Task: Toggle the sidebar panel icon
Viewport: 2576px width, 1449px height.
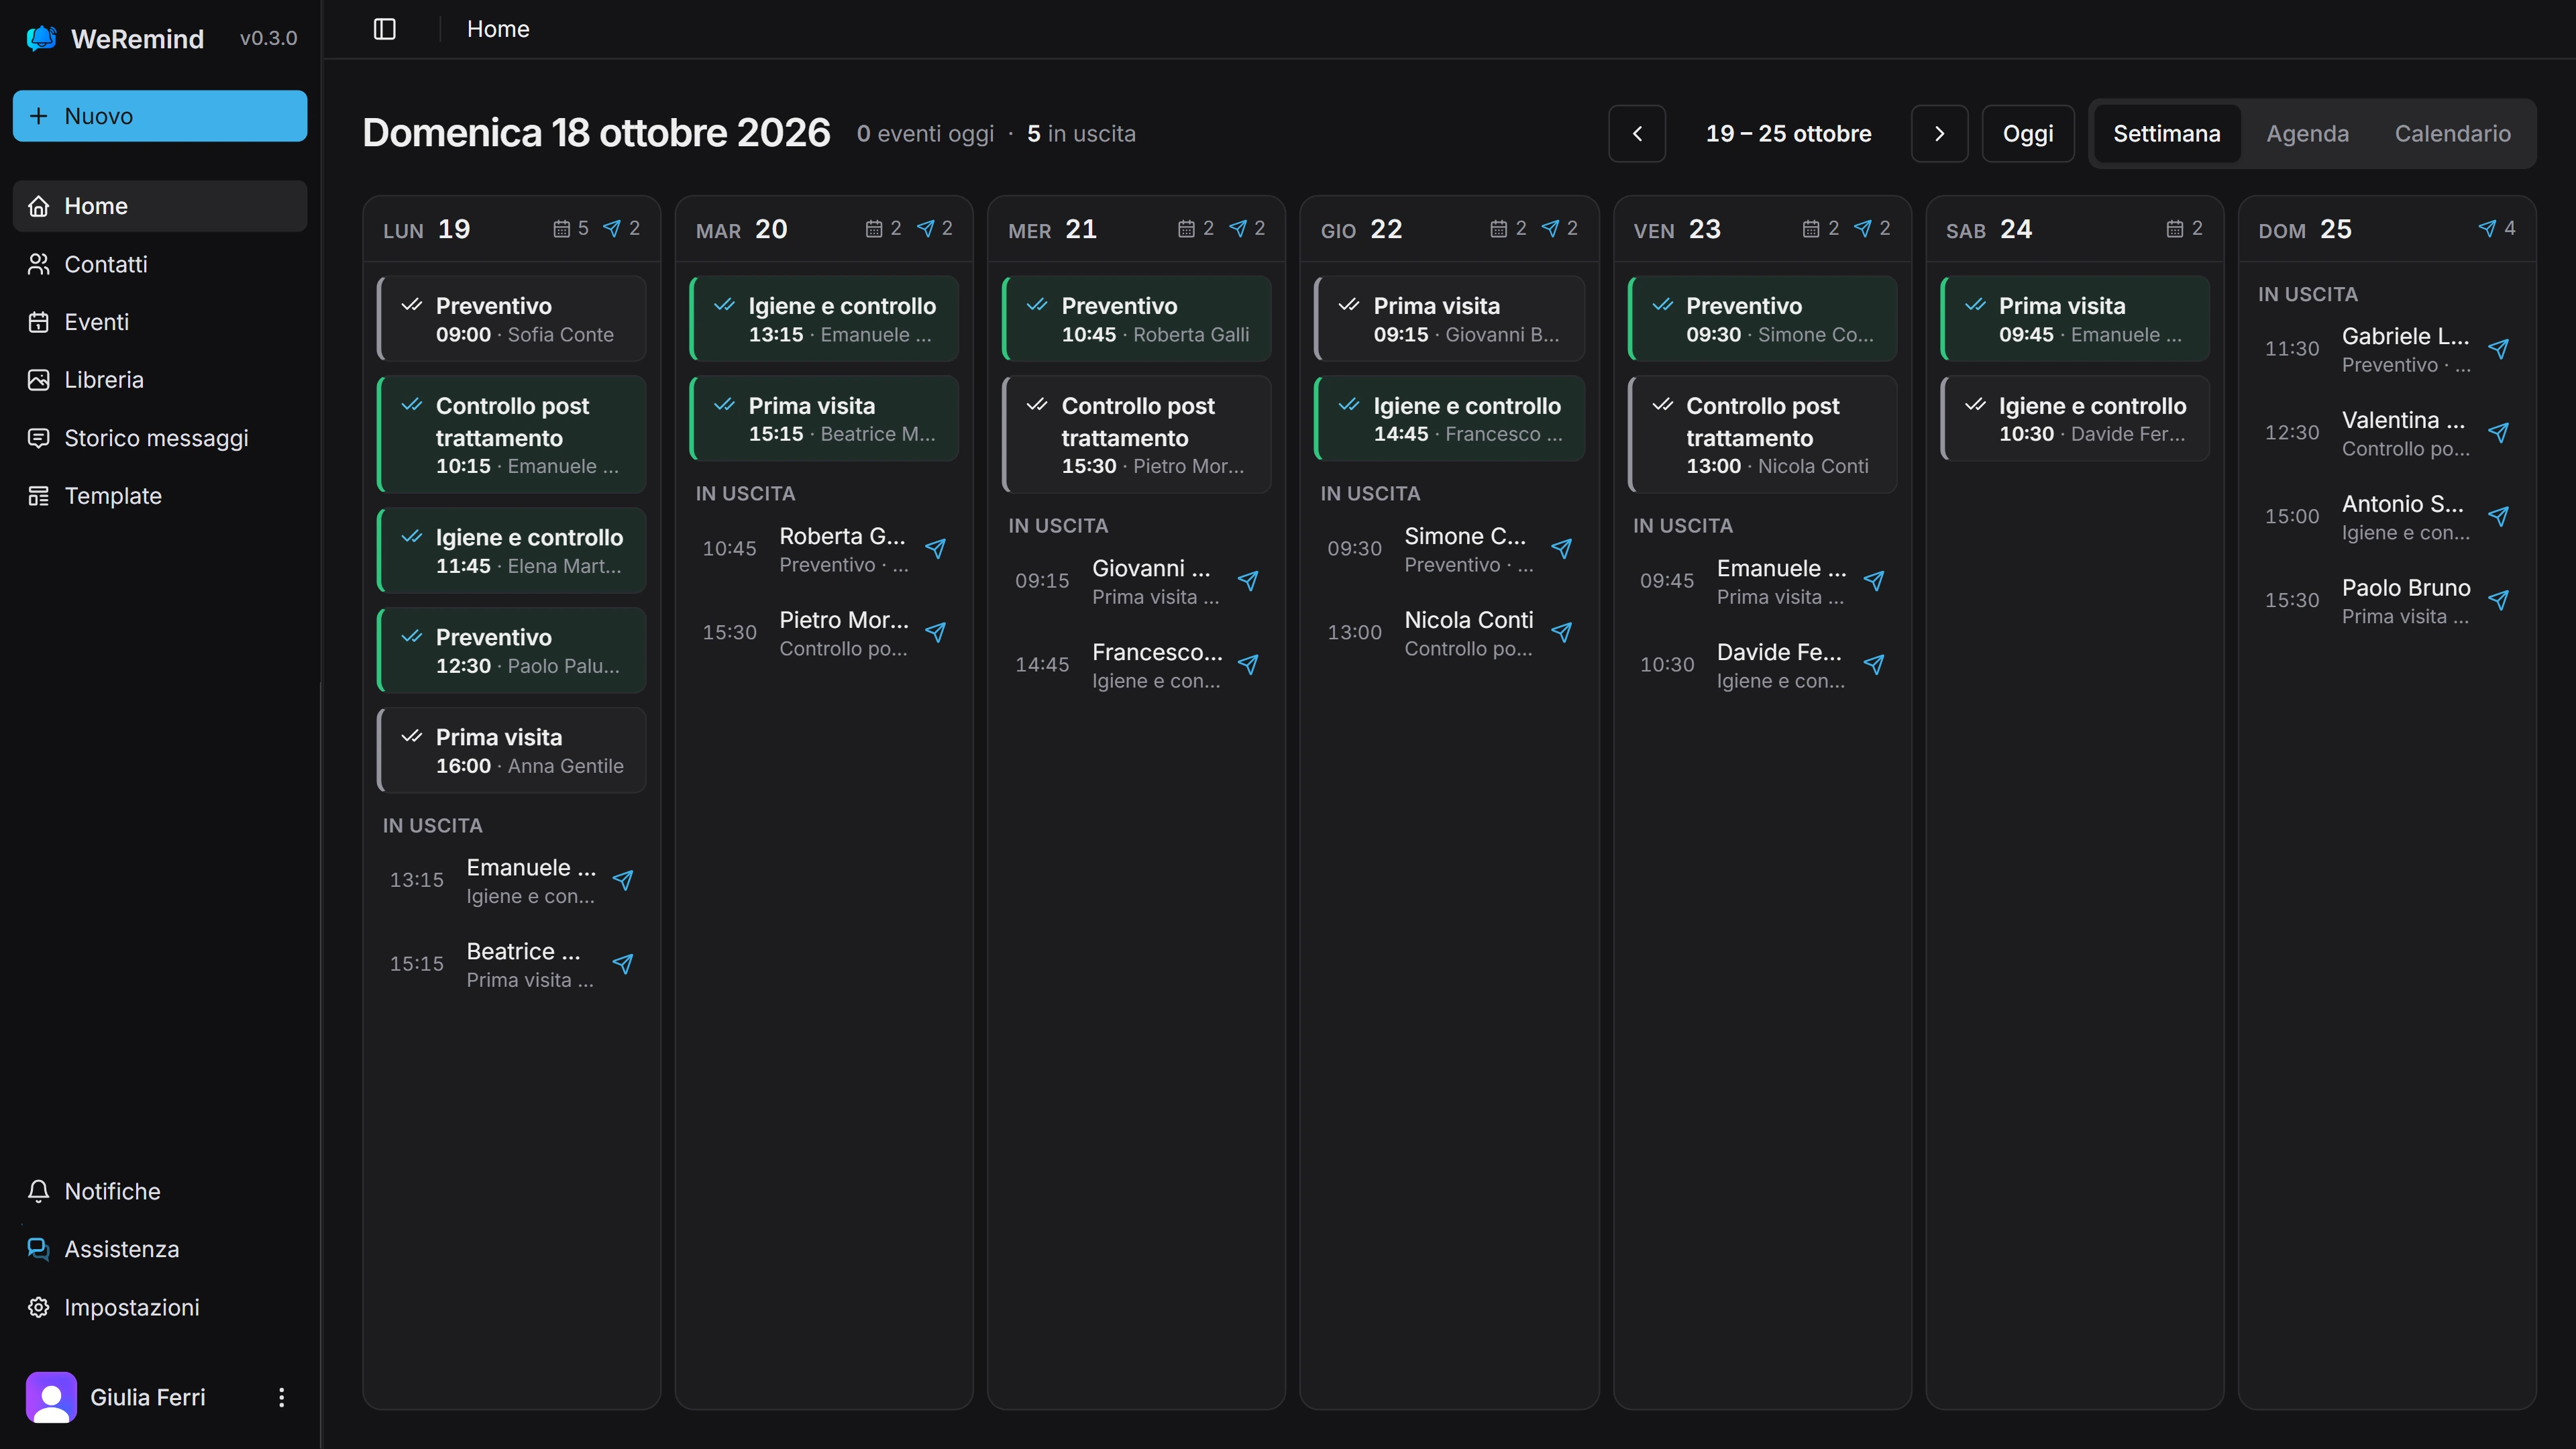Action: point(384,29)
